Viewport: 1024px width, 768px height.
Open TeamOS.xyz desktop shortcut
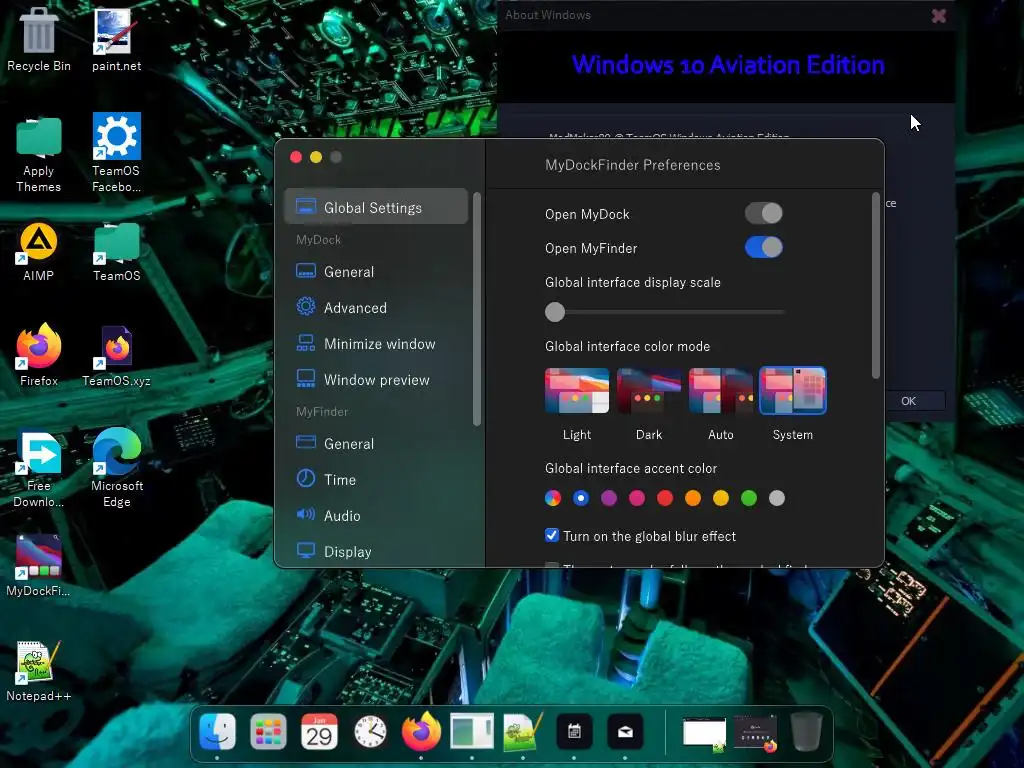click(x=116, y=357)
